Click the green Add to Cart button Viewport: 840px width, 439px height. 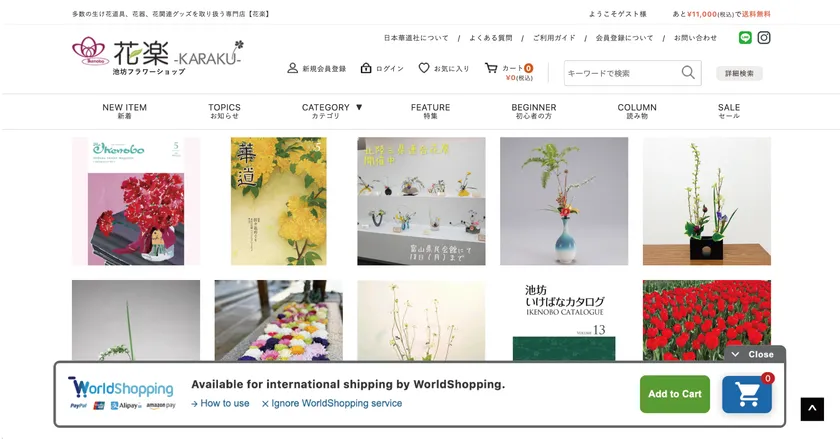point(674,394)
